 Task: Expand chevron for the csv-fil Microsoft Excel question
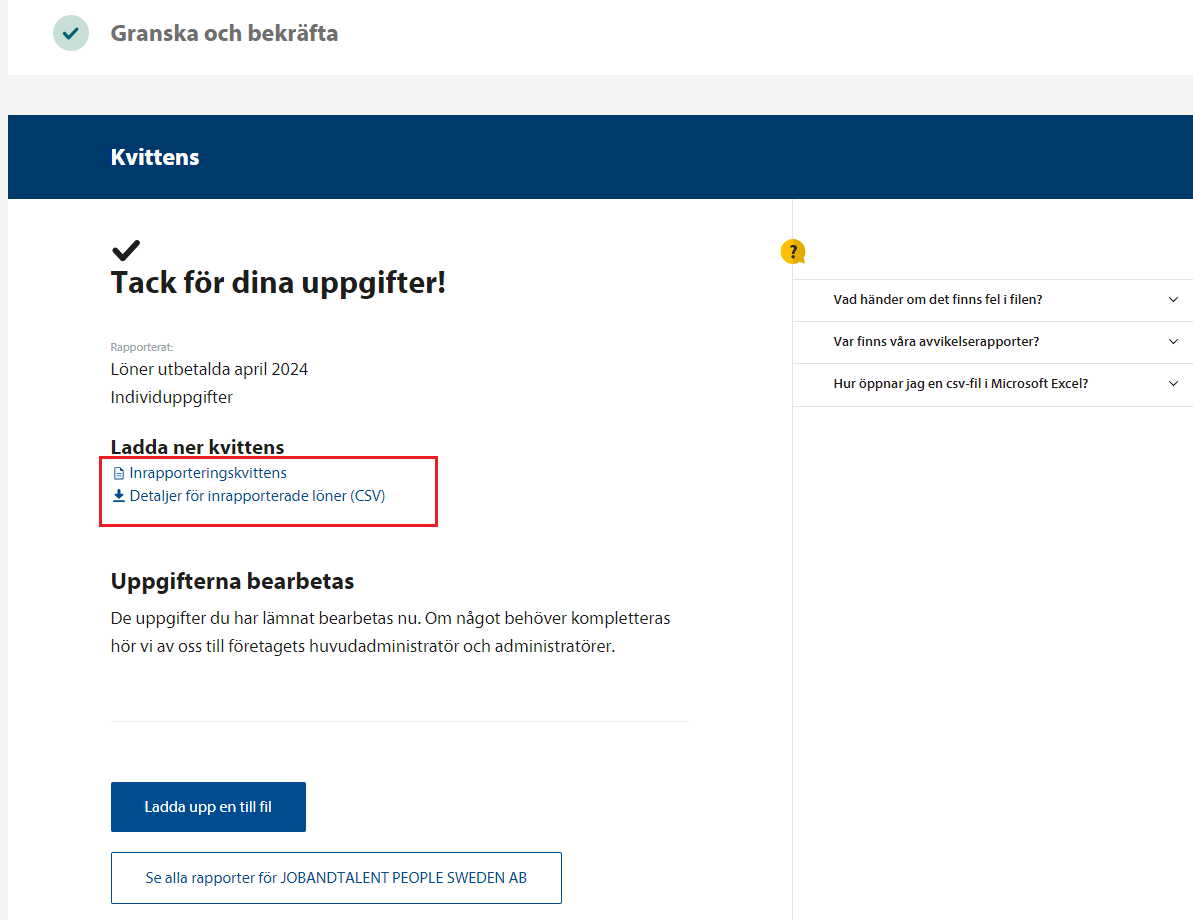1173,383
